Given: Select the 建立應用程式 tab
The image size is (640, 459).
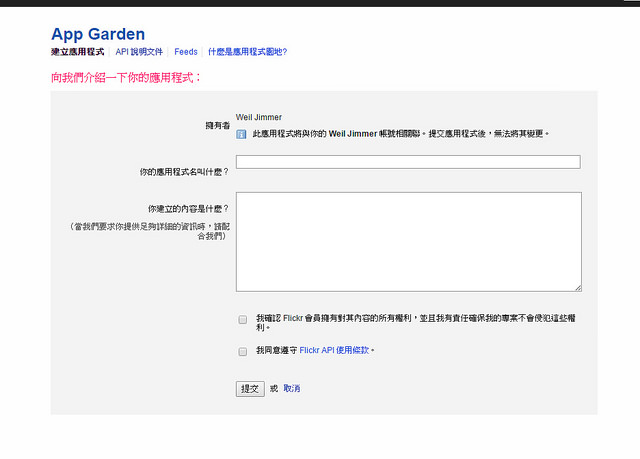Looking at the screenshot, I should [78, 52].
